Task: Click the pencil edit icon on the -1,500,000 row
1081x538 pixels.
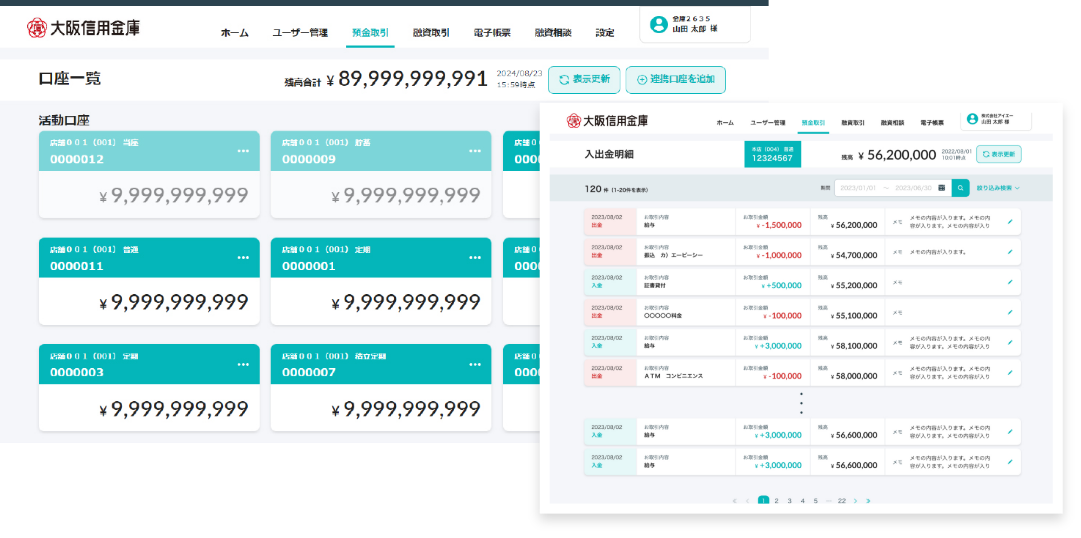Action: pyautogui.click(x=1009, y=223)
